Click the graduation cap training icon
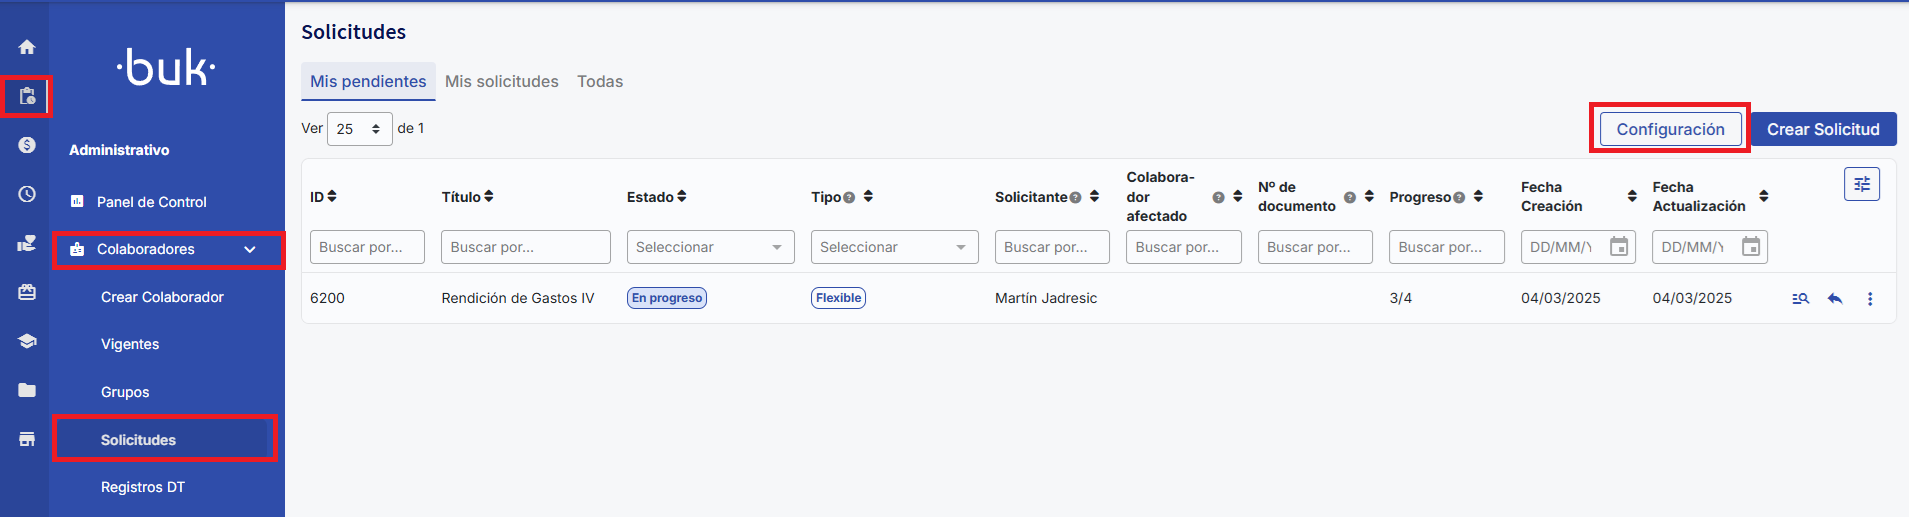The width and height of the screenshot is (1909, 517). pyautogui.click(x=27, y=341)
